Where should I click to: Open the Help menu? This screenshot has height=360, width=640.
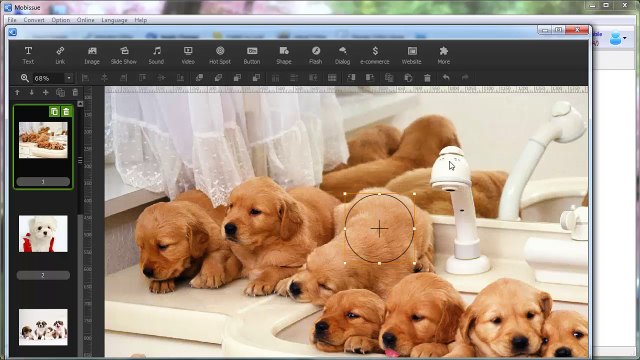[140, 20]
